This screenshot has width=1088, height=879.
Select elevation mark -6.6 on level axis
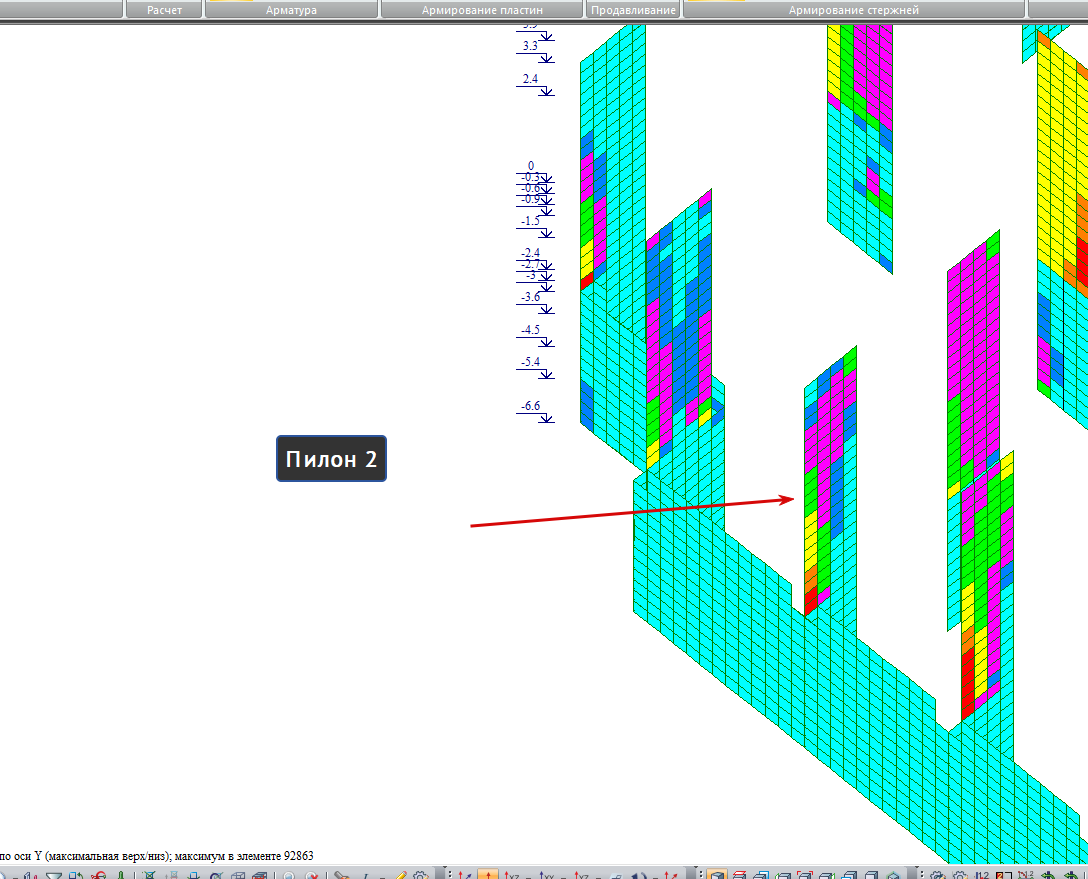point(532,406)
